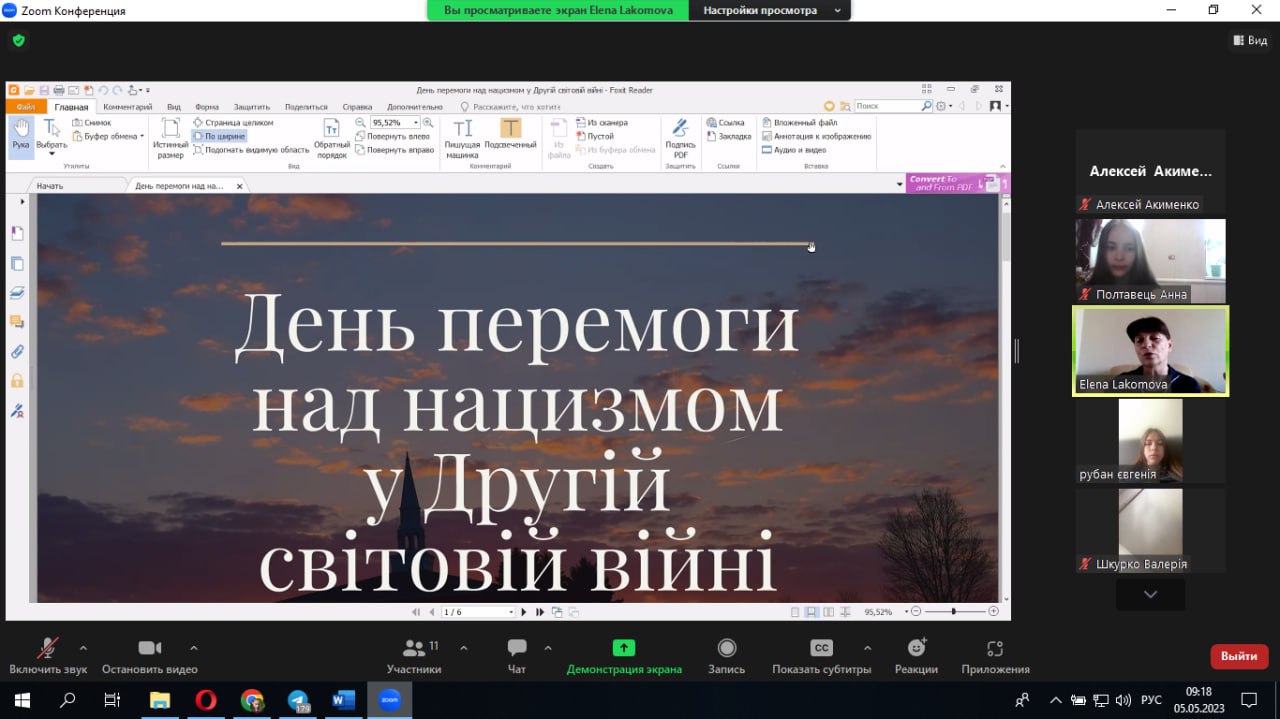Screen dimensions: 1280x719
Task: Expand video options arrow beside camera
Action: click(194, 647)
